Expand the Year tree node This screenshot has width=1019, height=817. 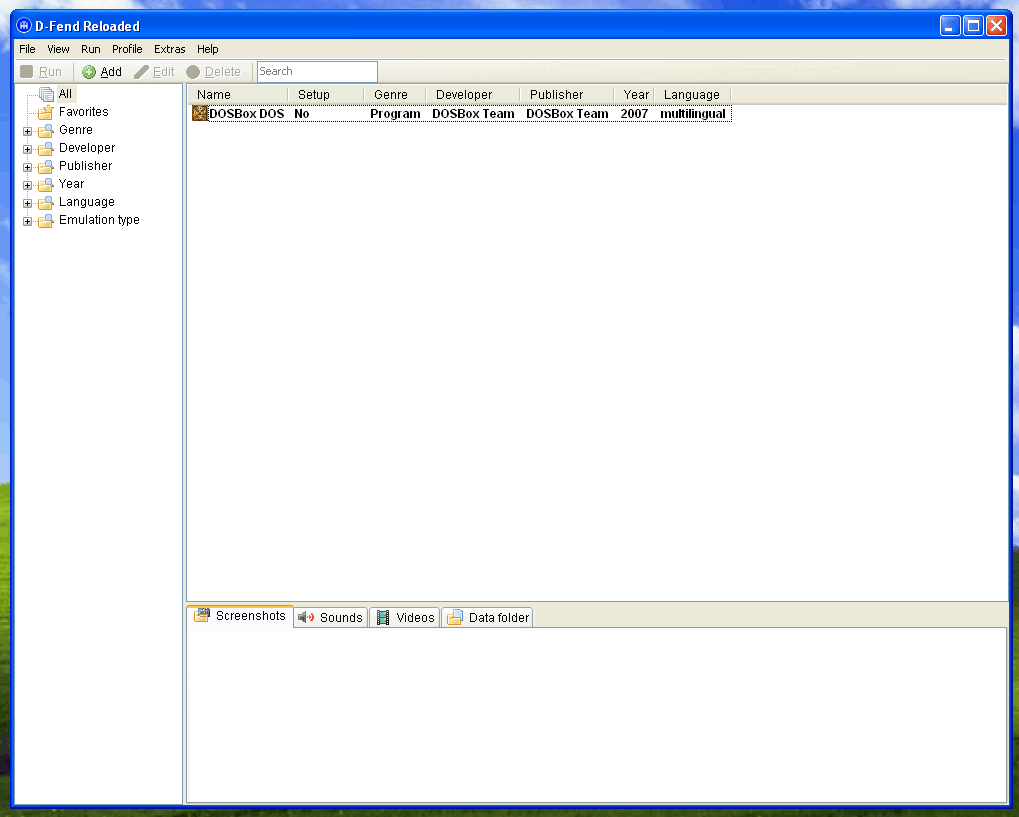click(x=27, y=185)
